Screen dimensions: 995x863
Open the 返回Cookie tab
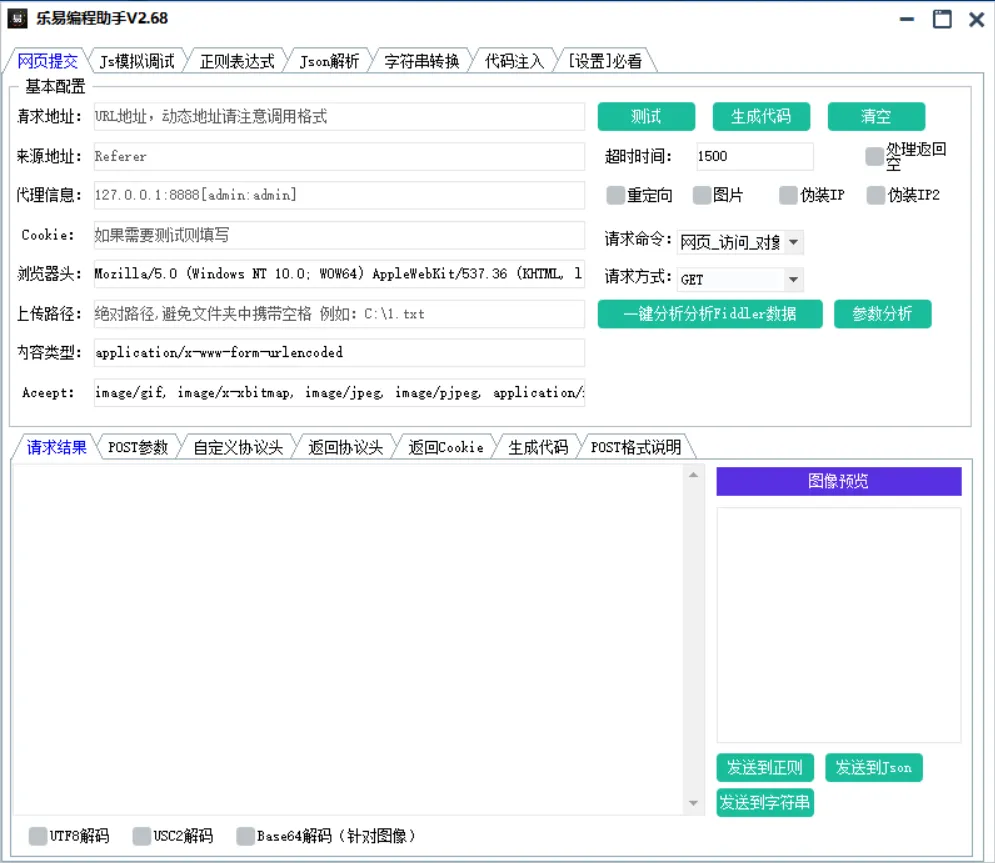[444, 446]
